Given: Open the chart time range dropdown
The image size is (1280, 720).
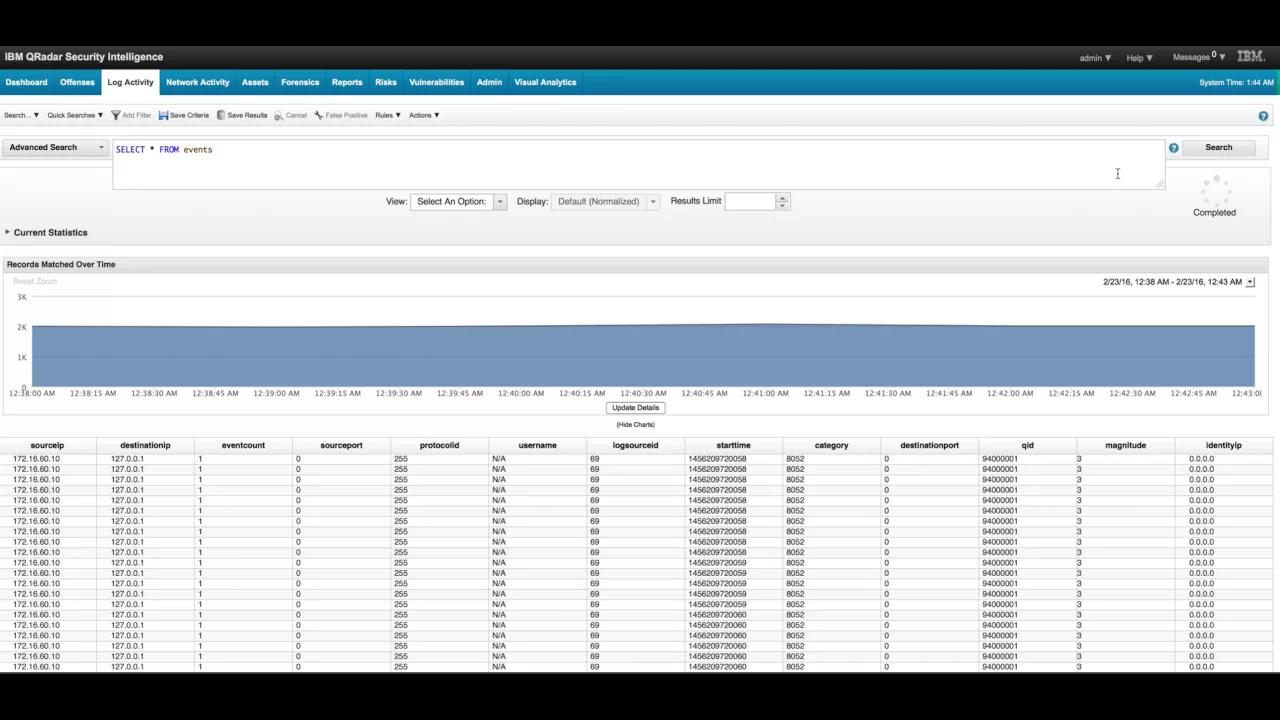Looking at the screenshot, I should tap(1250, 282).
